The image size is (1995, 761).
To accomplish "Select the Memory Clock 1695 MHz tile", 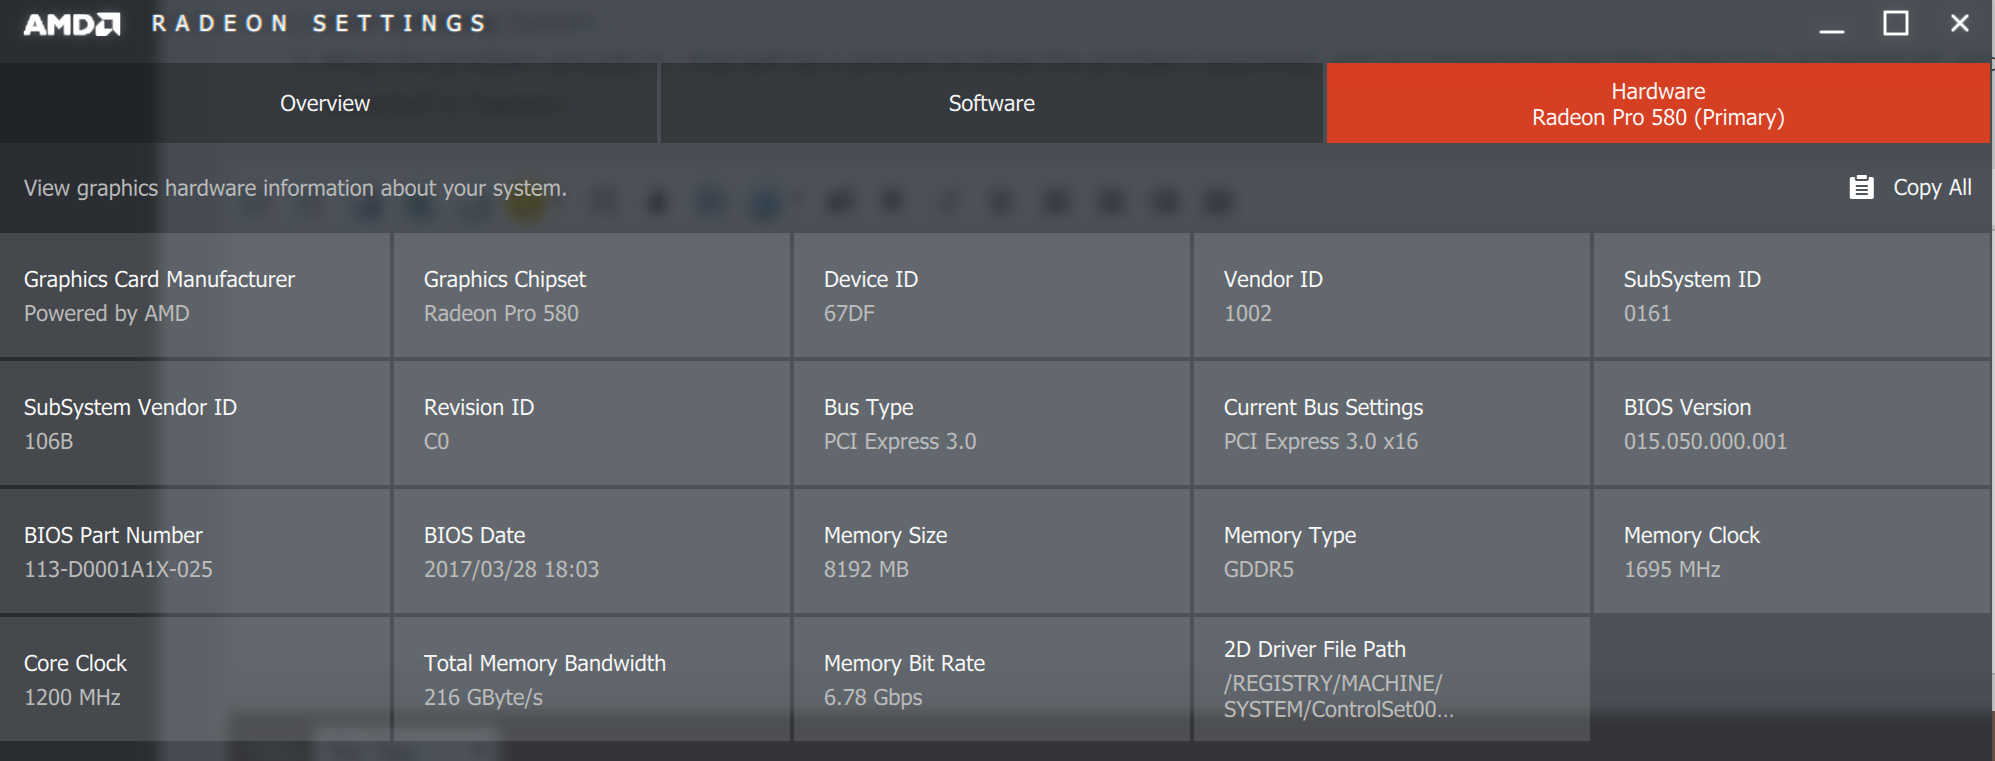I will coord(1791,552).
